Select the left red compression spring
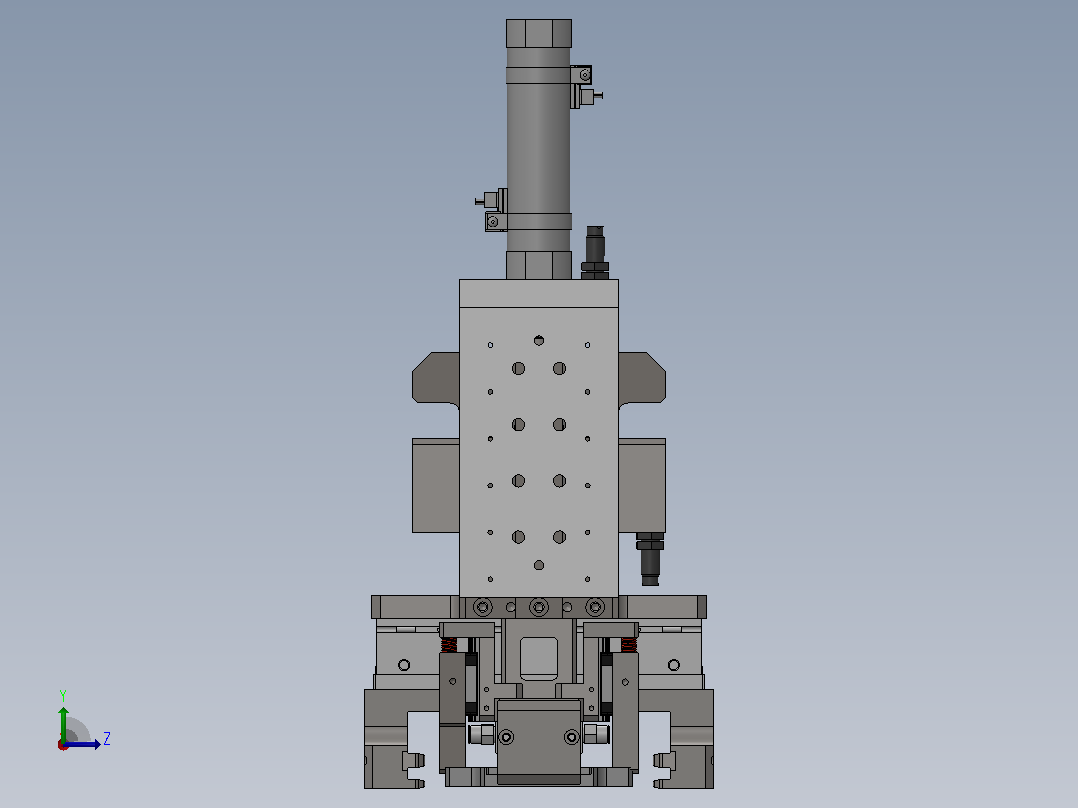The height and width of the screenshot is (808, 1078). coord(448,645)
